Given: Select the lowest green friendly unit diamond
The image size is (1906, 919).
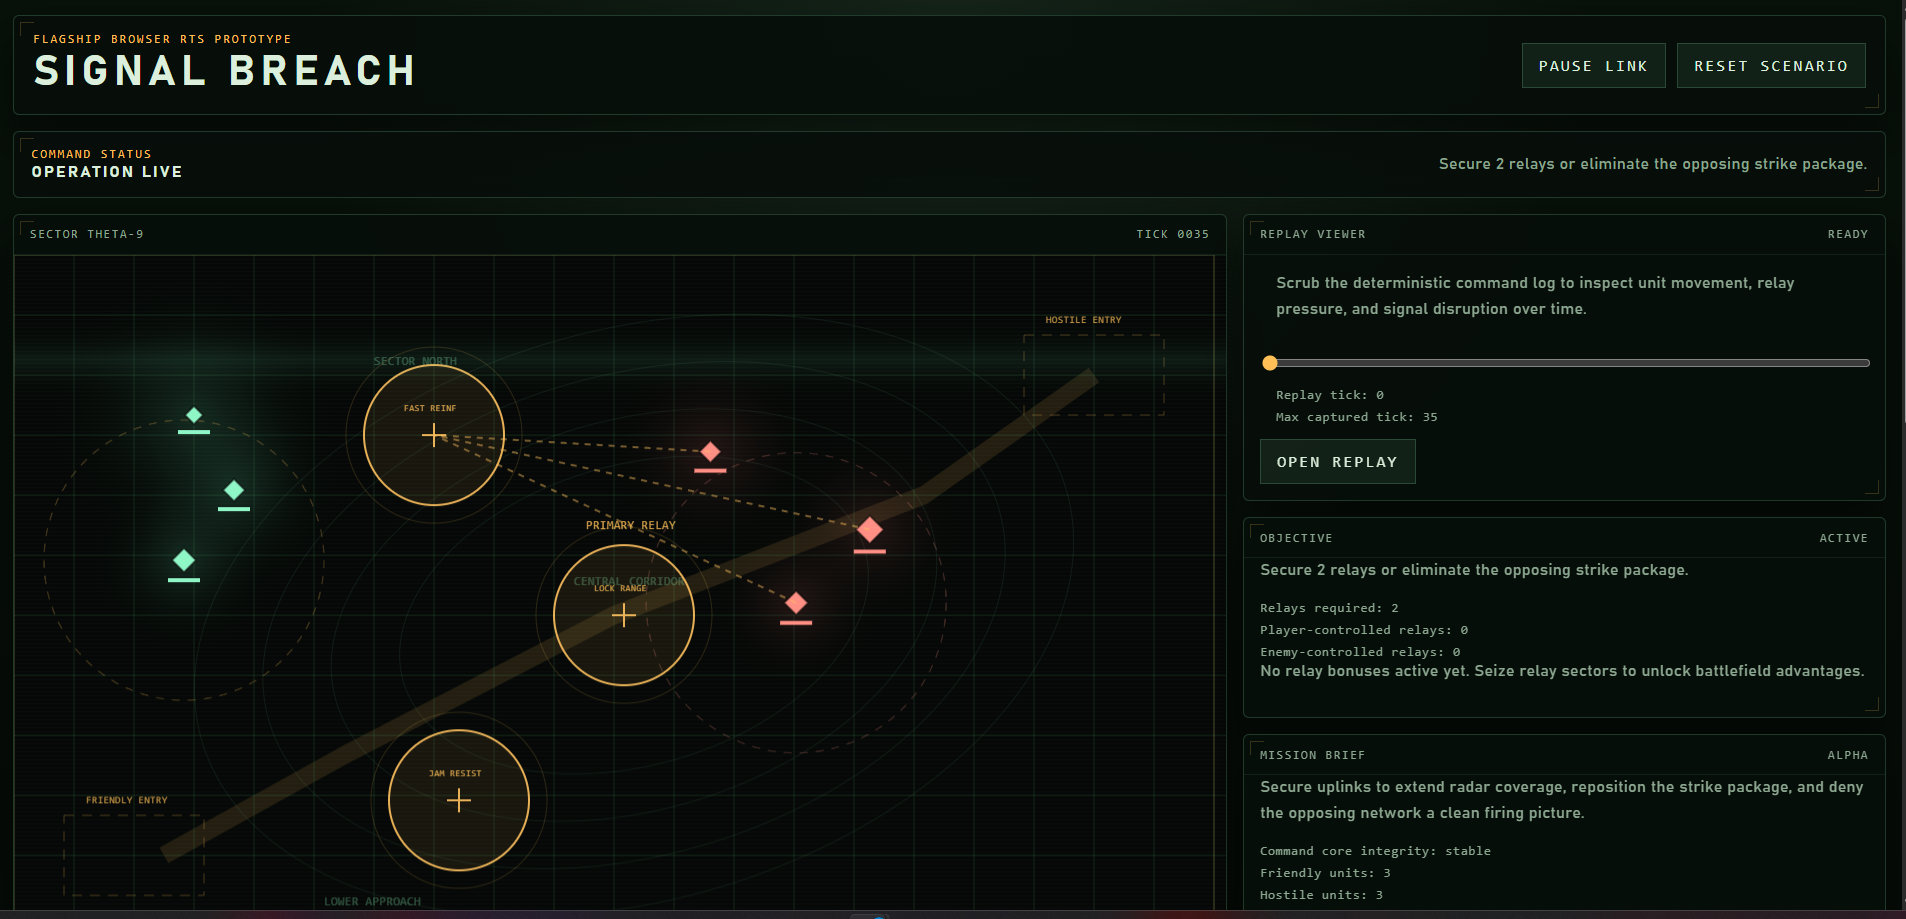Looking at the screenshot, I should point(184,560).
